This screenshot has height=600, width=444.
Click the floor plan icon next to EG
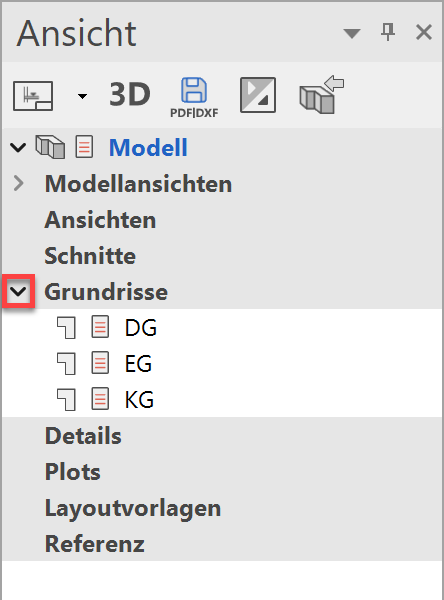[66, 364]
